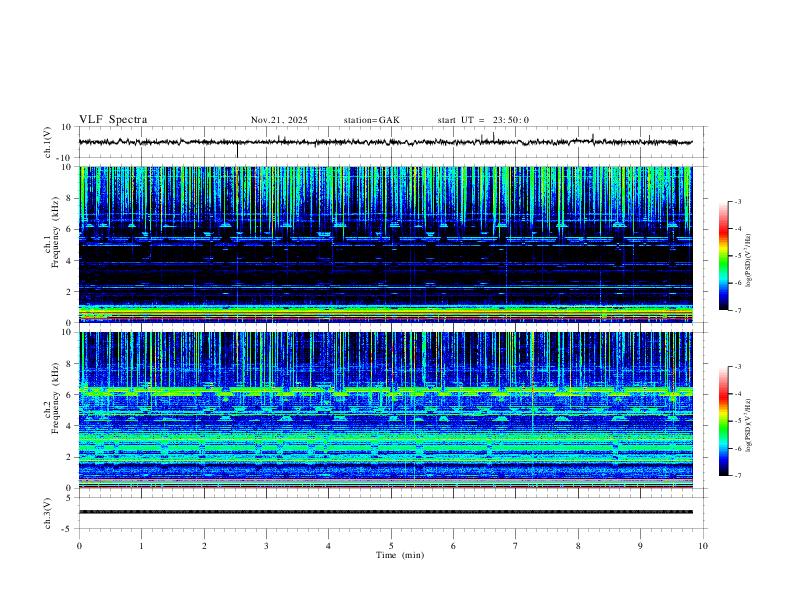Click time-axis tick label '1'
The width and height of the screenshot is (792, 612).
click(x=141, y=546)
